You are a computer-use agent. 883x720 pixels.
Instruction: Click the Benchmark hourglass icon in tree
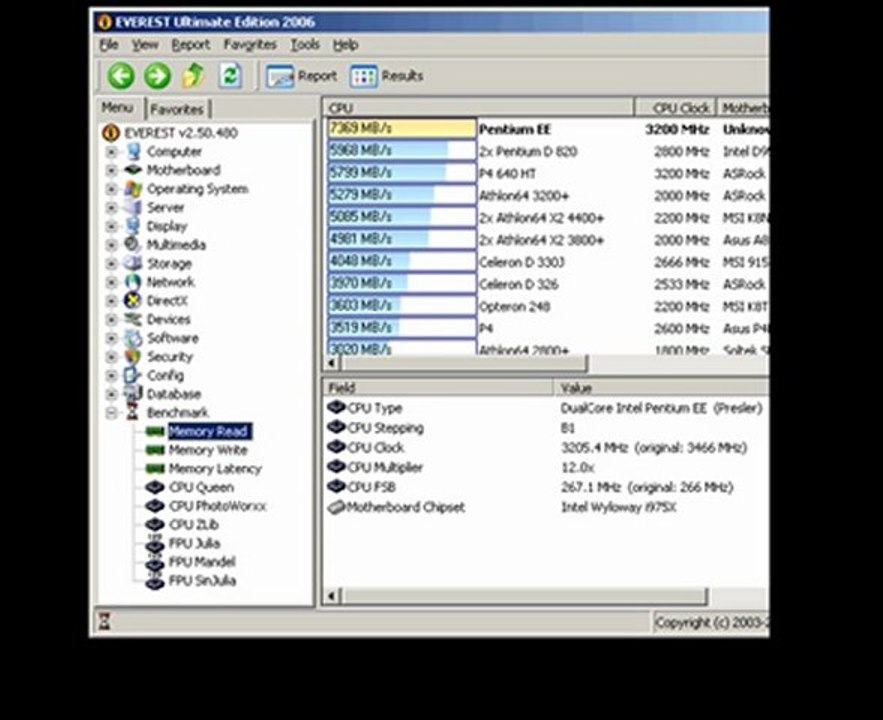(133, 412)
